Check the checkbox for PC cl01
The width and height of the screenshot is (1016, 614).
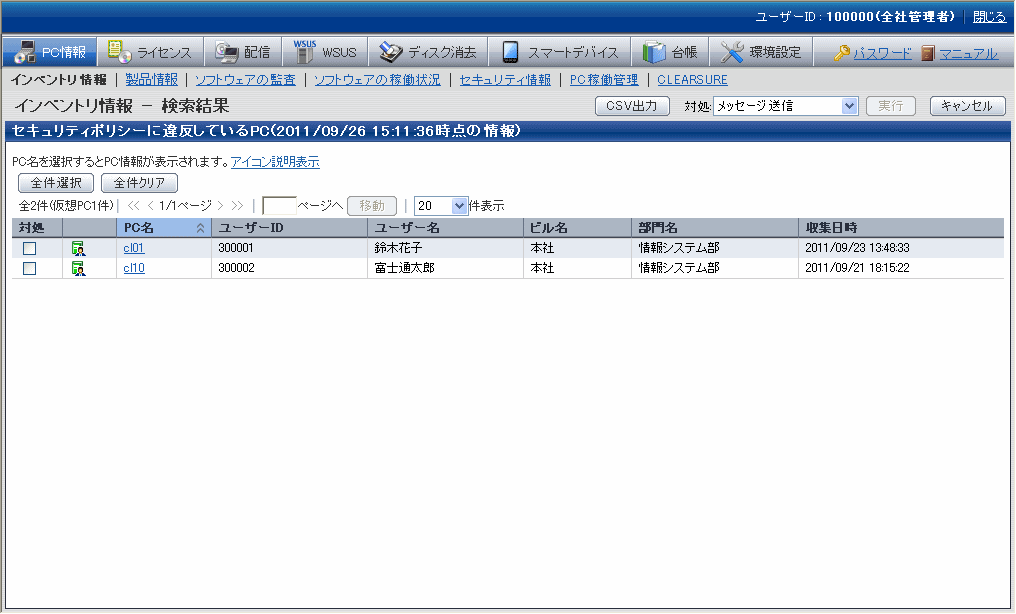coord(30,248)
